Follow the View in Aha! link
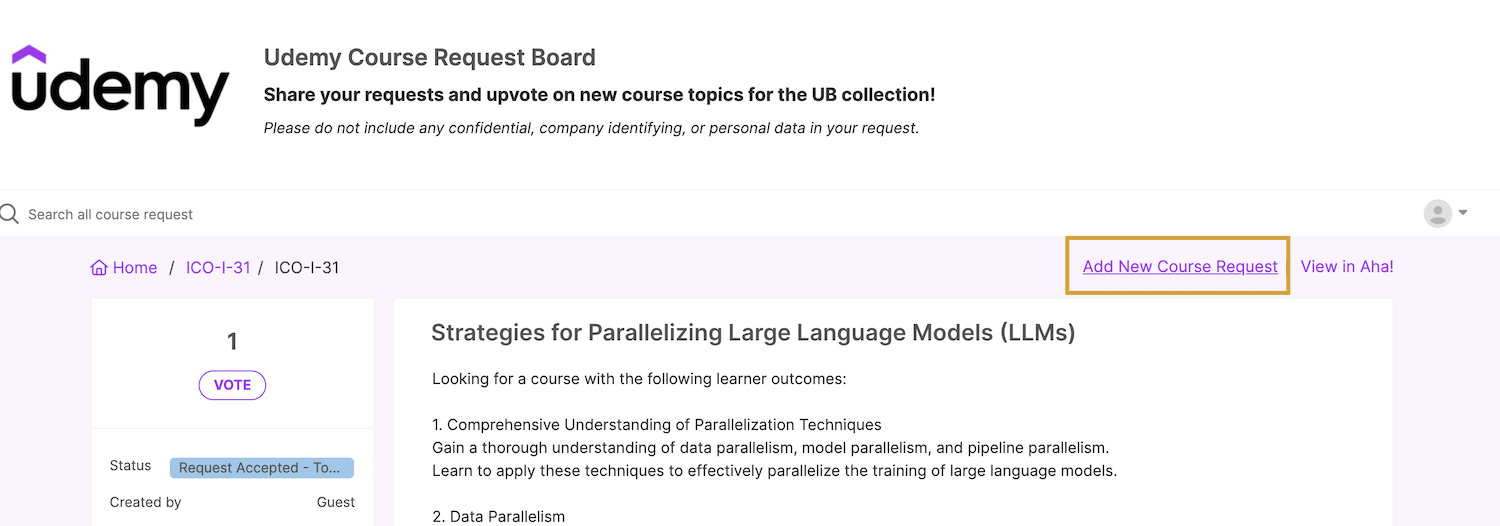The width and height of the screenshot is (1500, 526). (1347, 266)
